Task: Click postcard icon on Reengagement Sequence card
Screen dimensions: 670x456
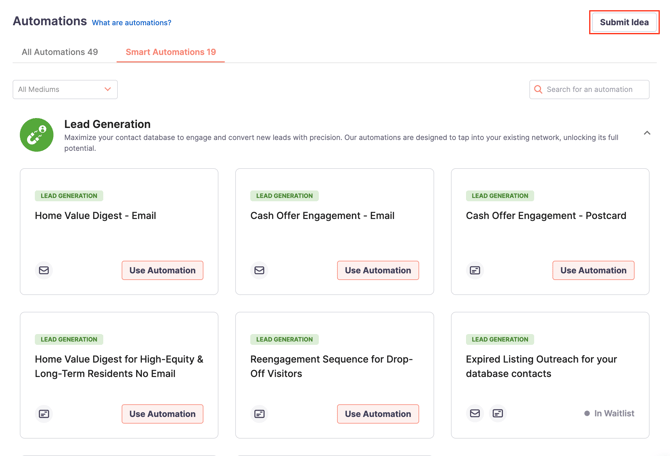Action: pos(259,414)
